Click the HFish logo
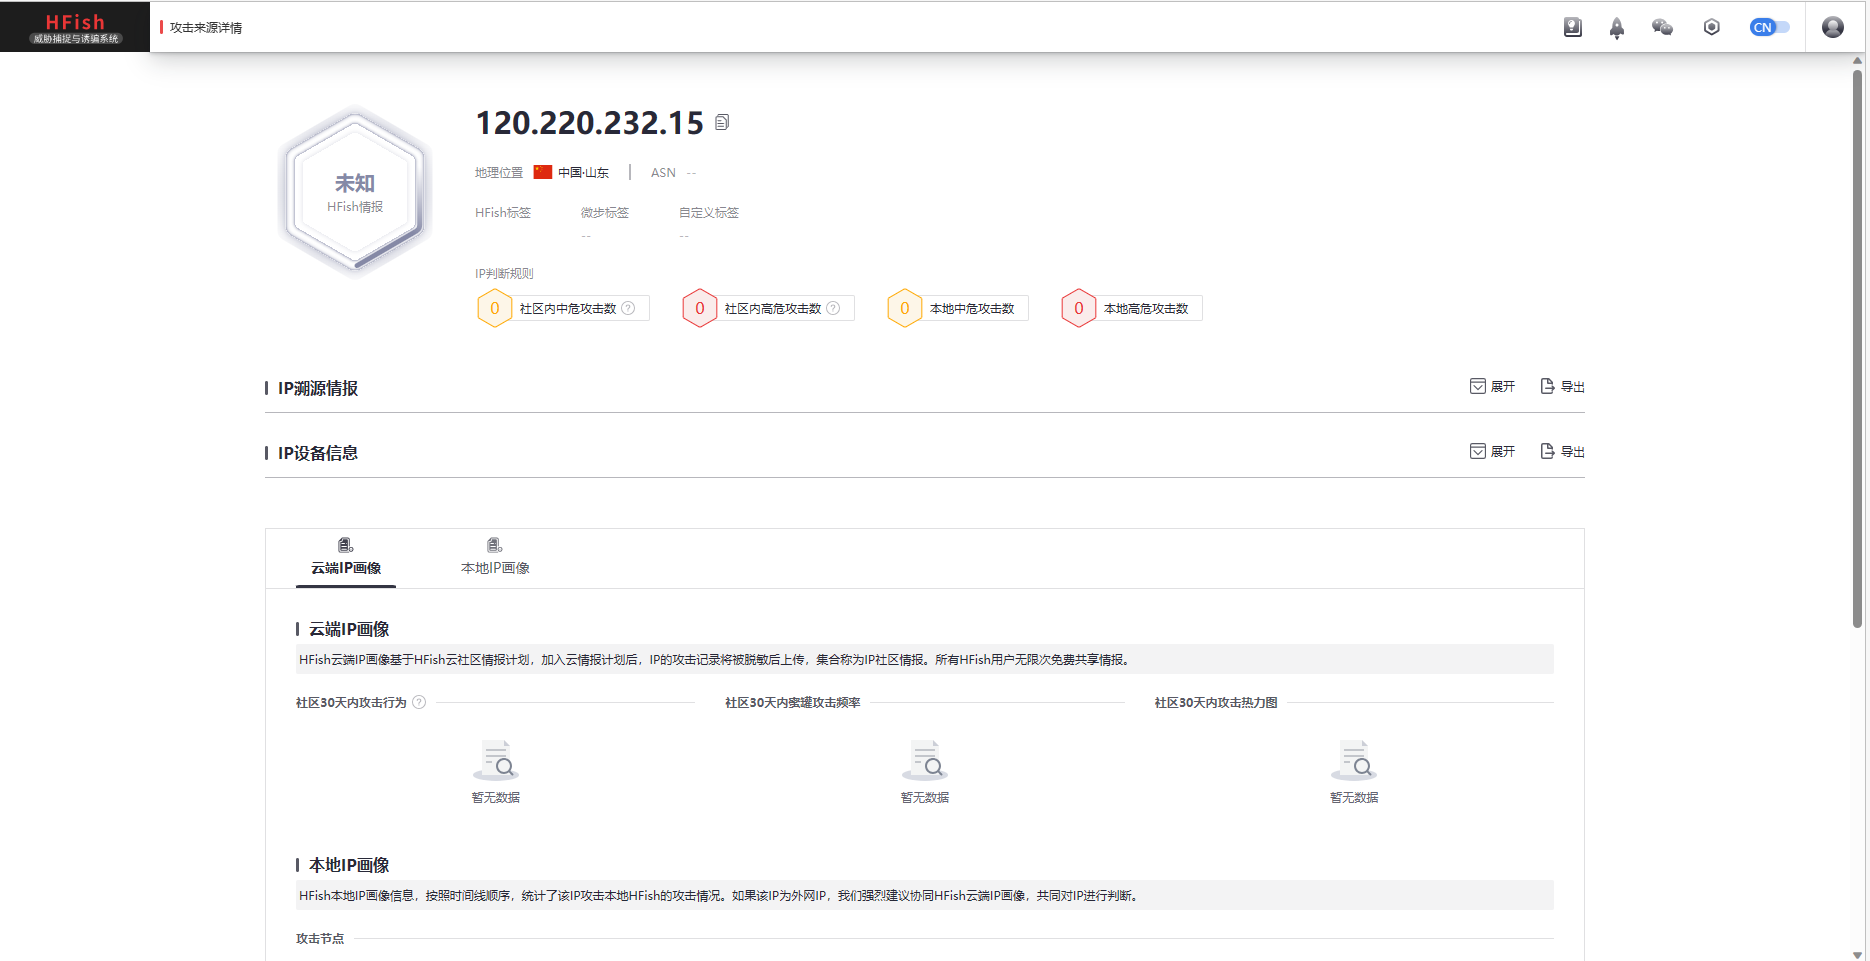1870x961 pixels. click(x=75, y=27)
